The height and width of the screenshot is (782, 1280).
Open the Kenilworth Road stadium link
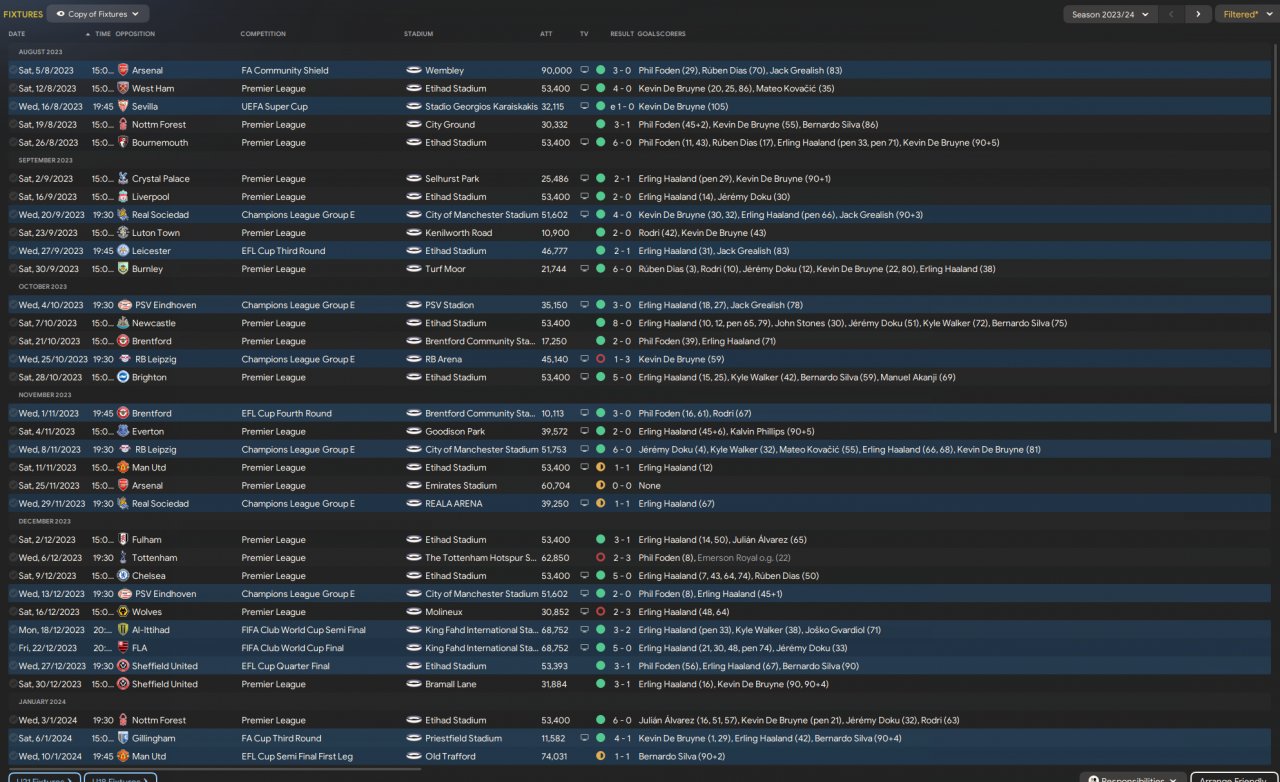[459, 233]
